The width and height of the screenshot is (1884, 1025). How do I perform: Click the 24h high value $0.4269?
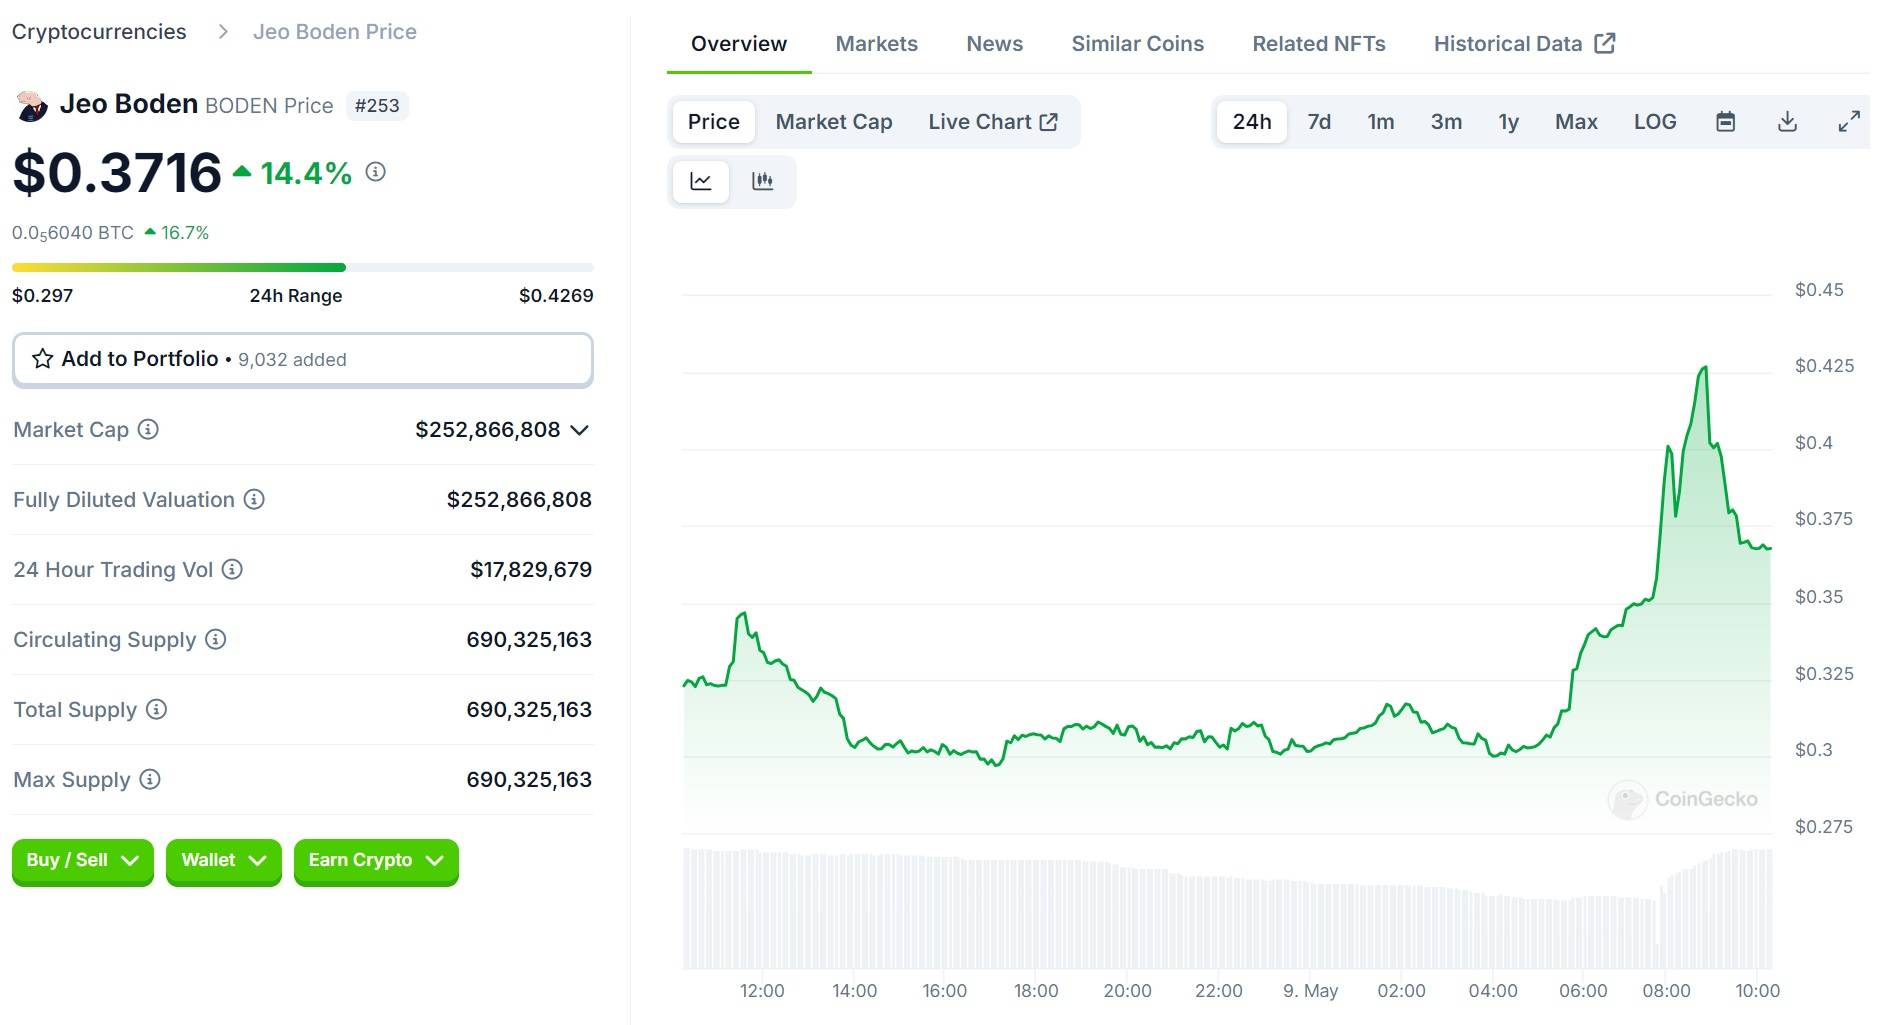(556, 296)
